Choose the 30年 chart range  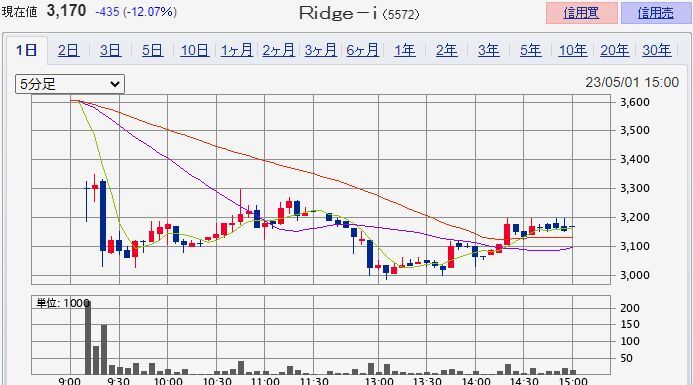tap(657, 50)
